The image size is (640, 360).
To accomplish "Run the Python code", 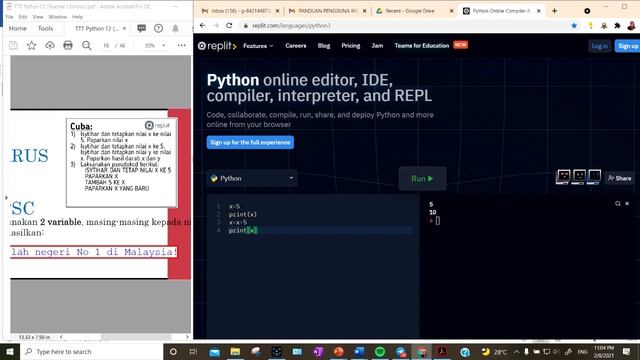I will pos(422,178).
